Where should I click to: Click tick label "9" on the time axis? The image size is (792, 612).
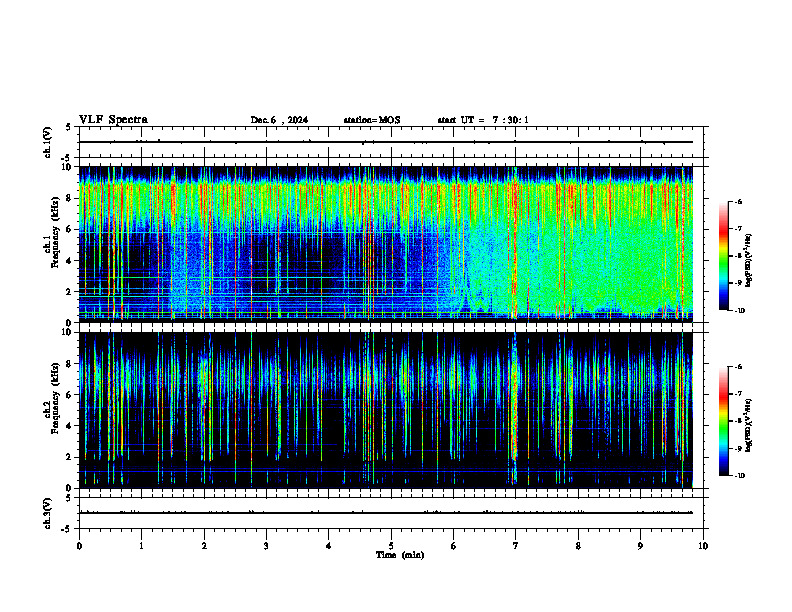pos(640,546)
